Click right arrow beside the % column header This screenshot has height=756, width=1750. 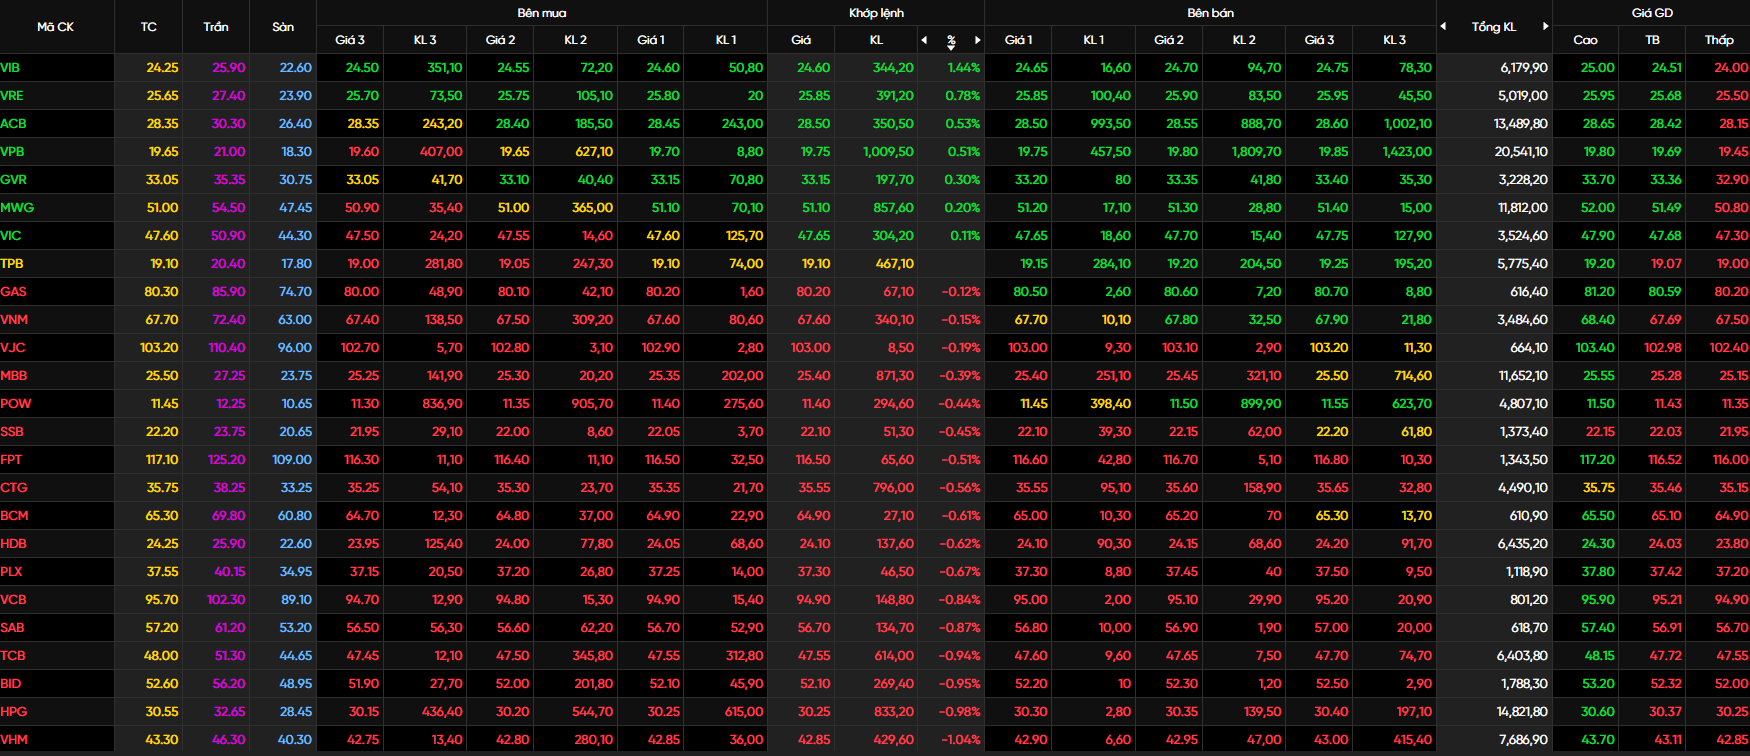tap(978, 40)
